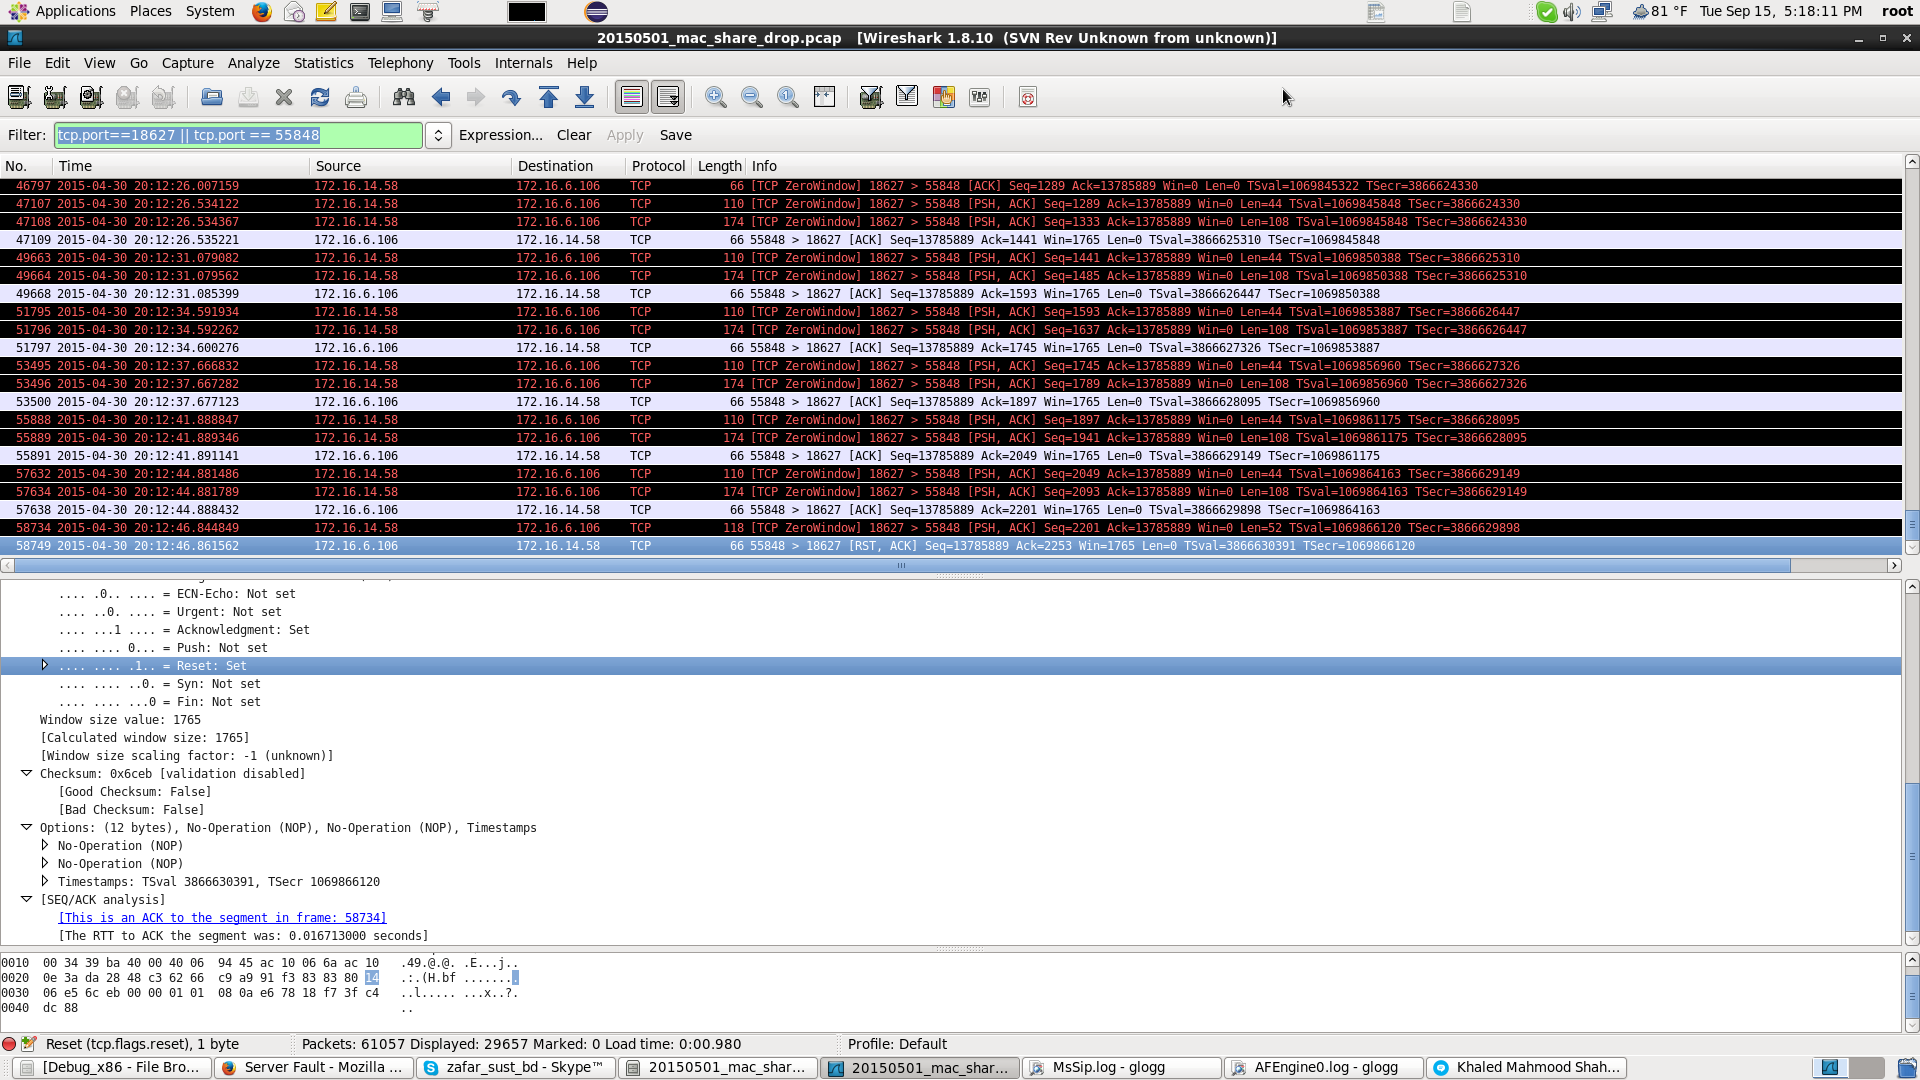The image size is (1920, 1080).
Task: Click the Find Packet binoculars icon
Action: pos(404,97)
